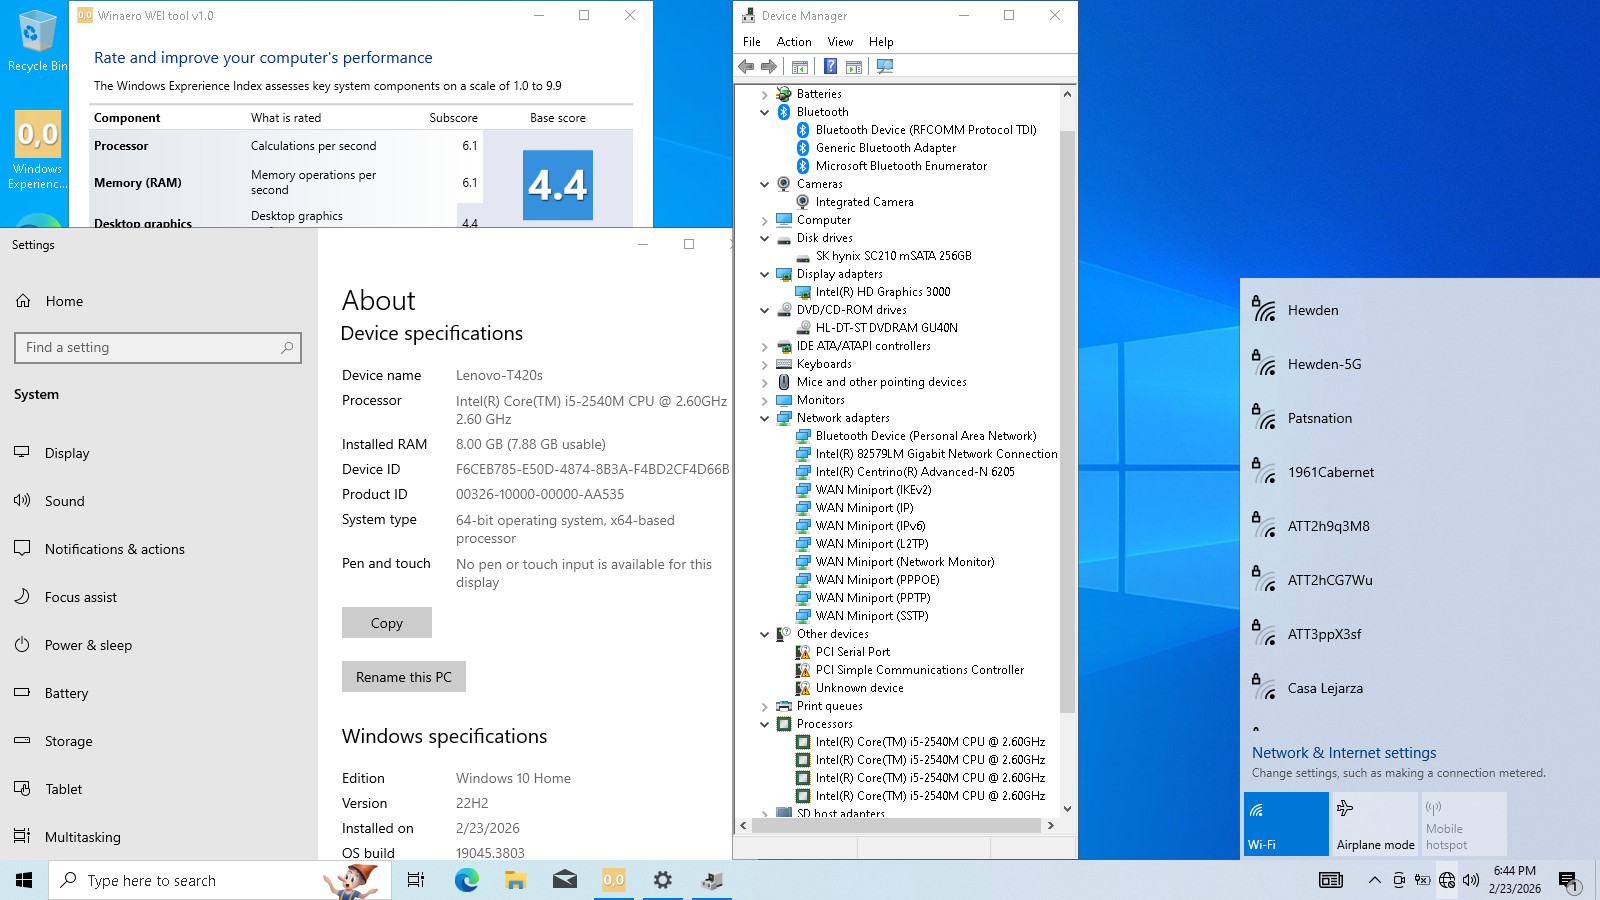This screenshot has width=1600, height=900.
Task: Select the PCI Serial Port device
Action: point(853,652)
